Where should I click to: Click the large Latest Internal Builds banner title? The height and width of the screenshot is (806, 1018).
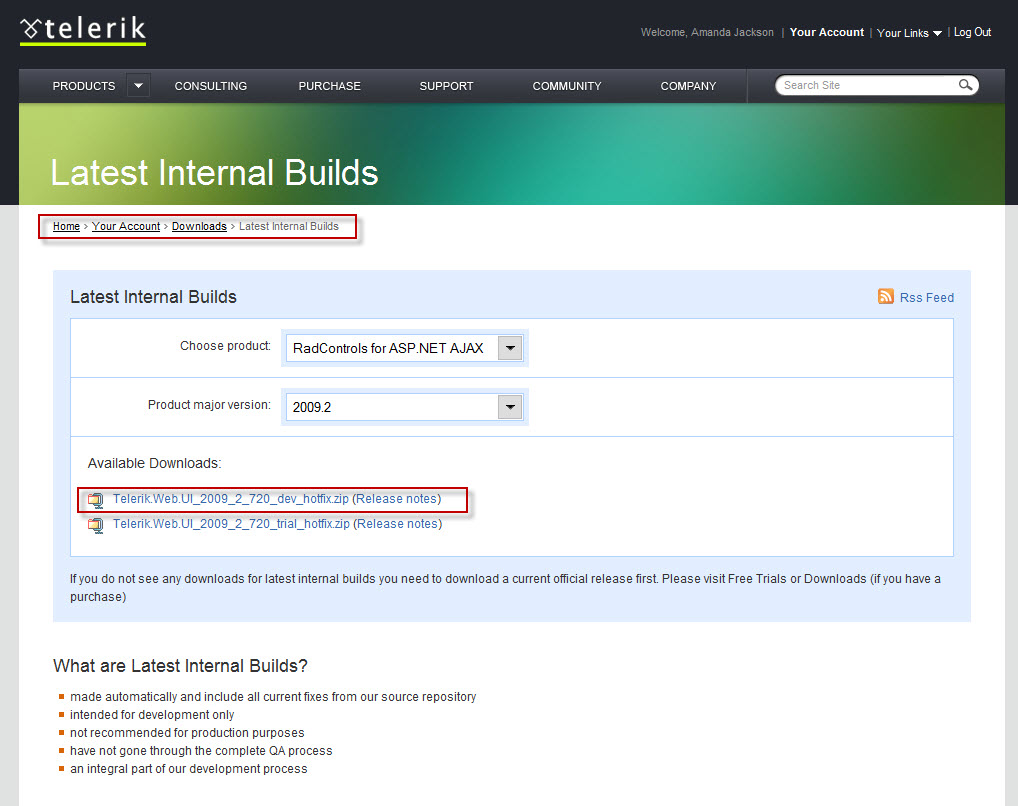coord(214,173)
